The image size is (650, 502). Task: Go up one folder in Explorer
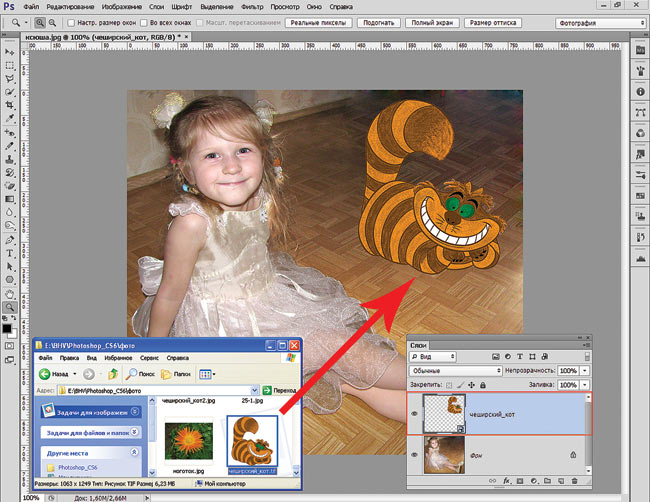[x=113, y=374]
